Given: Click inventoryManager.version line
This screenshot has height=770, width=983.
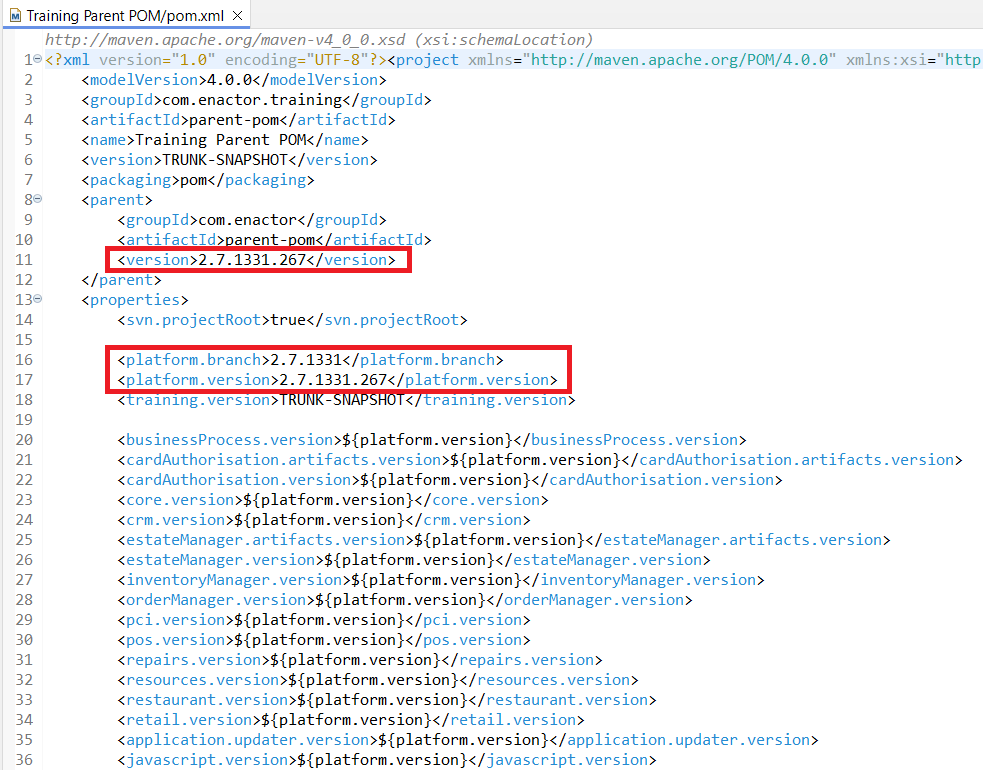Looking at the screenshot, I should (441, 580).
